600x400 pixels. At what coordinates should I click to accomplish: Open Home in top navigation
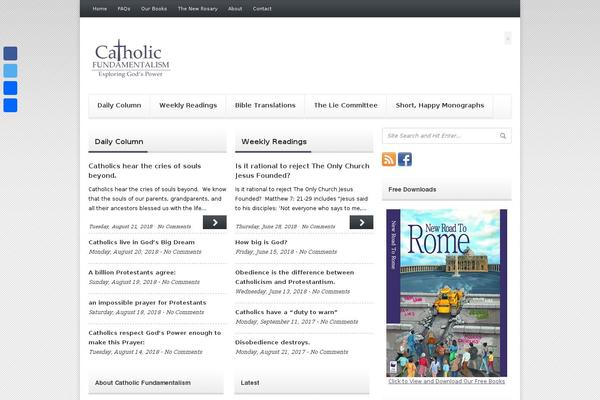click(x=99, y=8)
